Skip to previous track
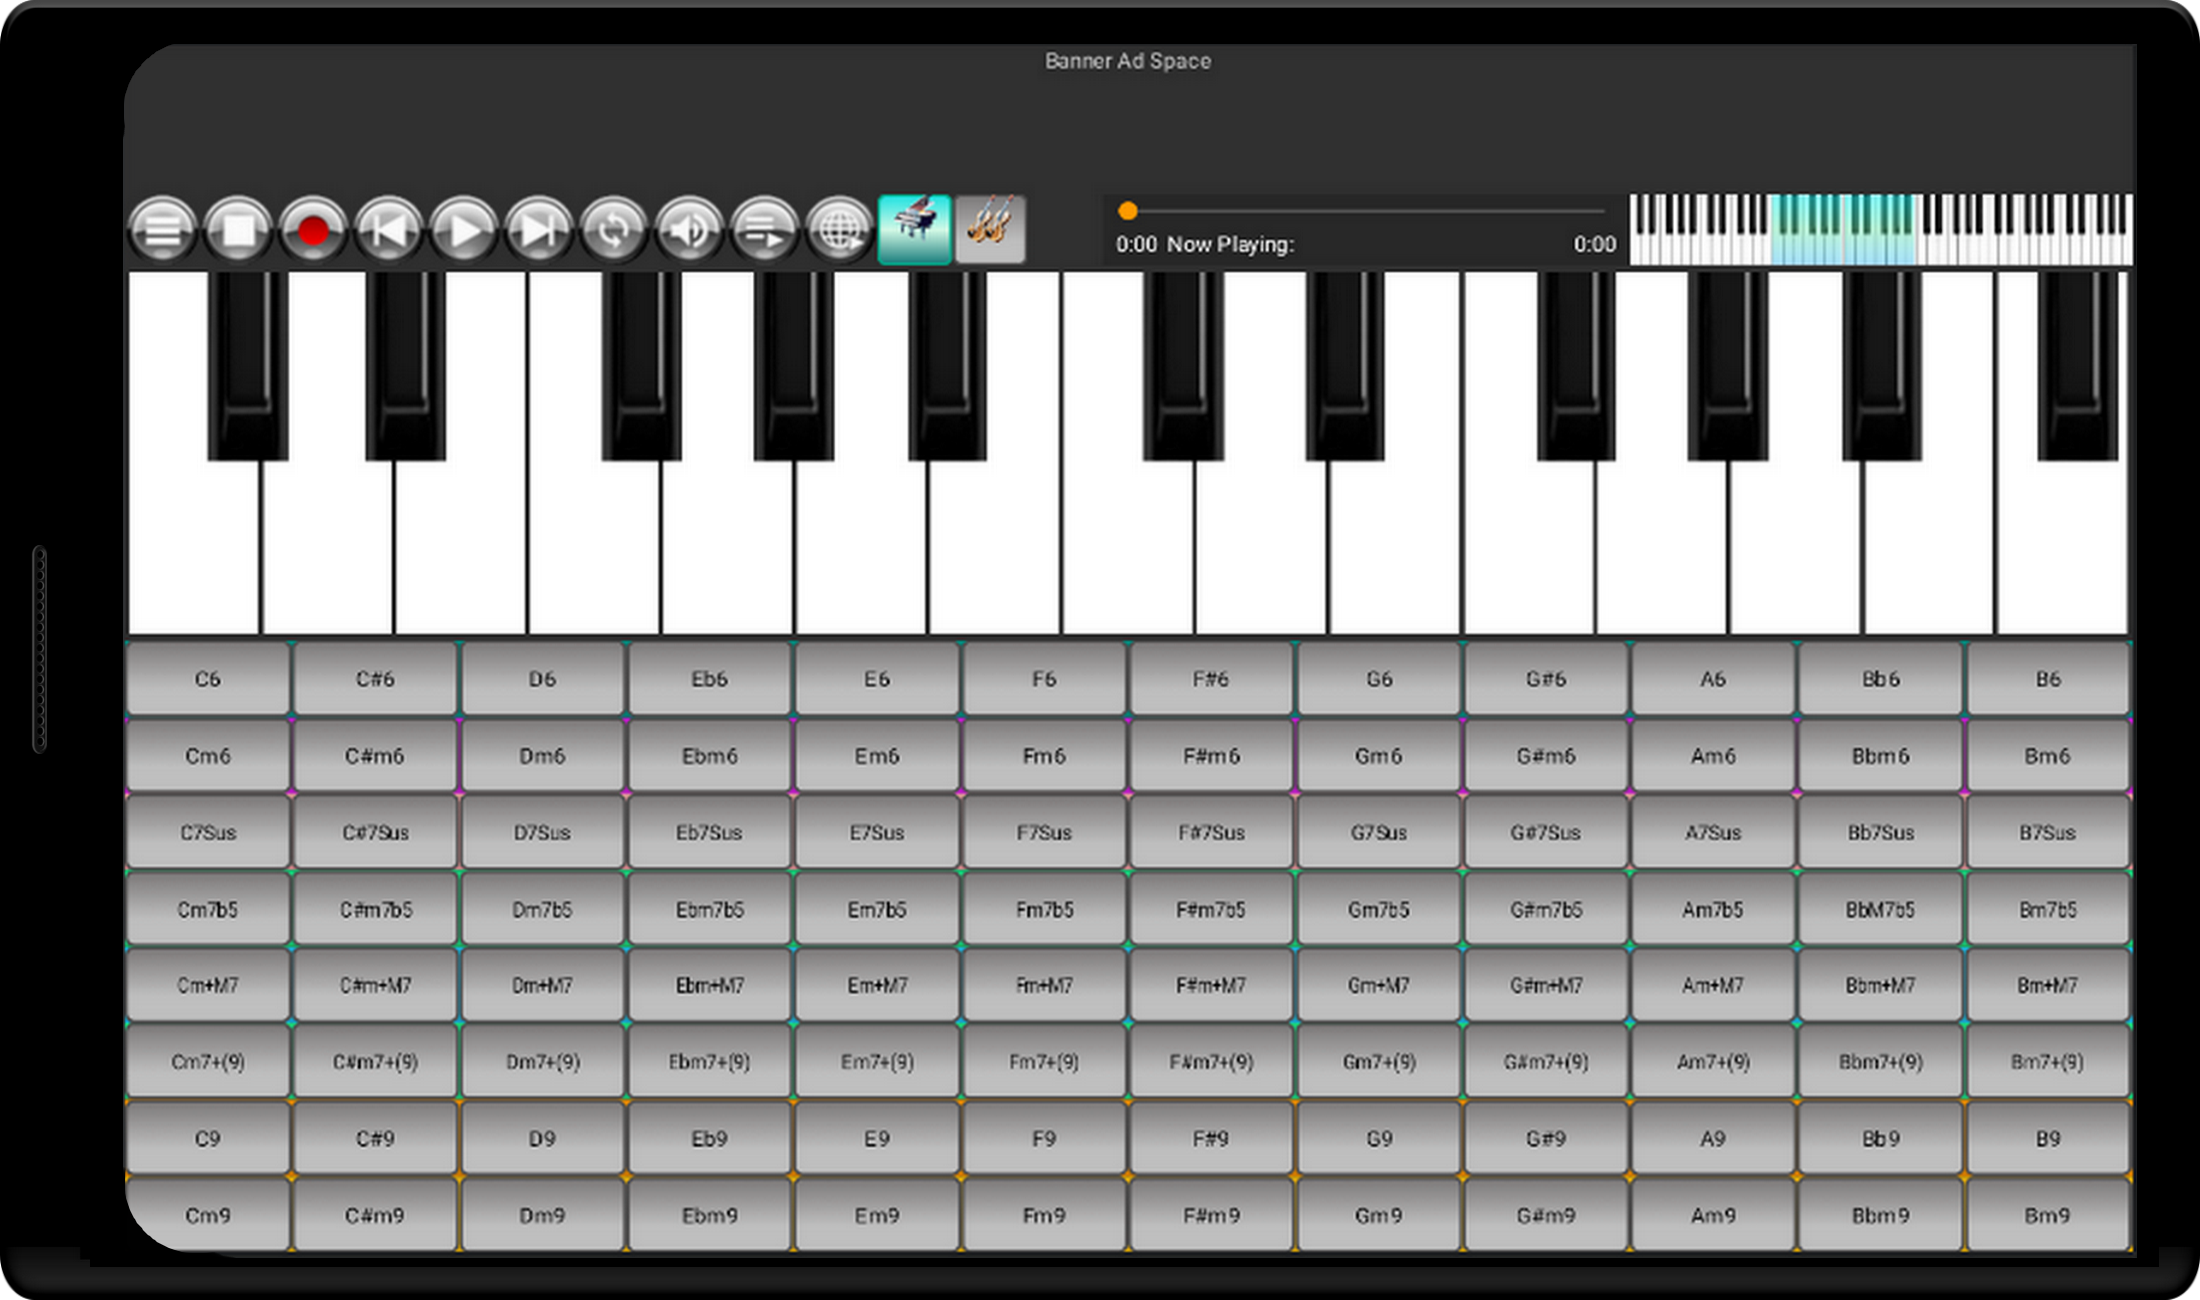Image resolution: width=2200 pixels, height=1300 pixels. tap(389, 230)
